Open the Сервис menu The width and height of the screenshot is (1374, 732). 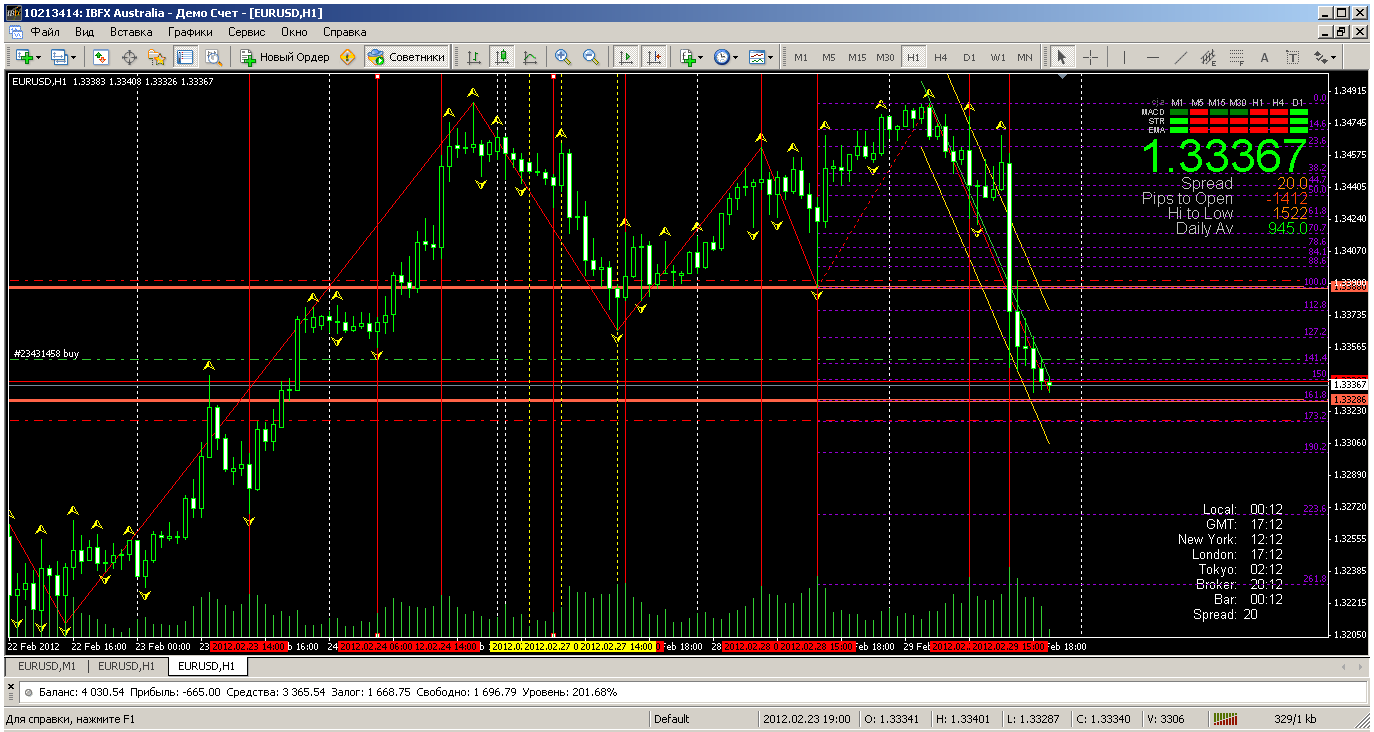(x=247, y=32)
